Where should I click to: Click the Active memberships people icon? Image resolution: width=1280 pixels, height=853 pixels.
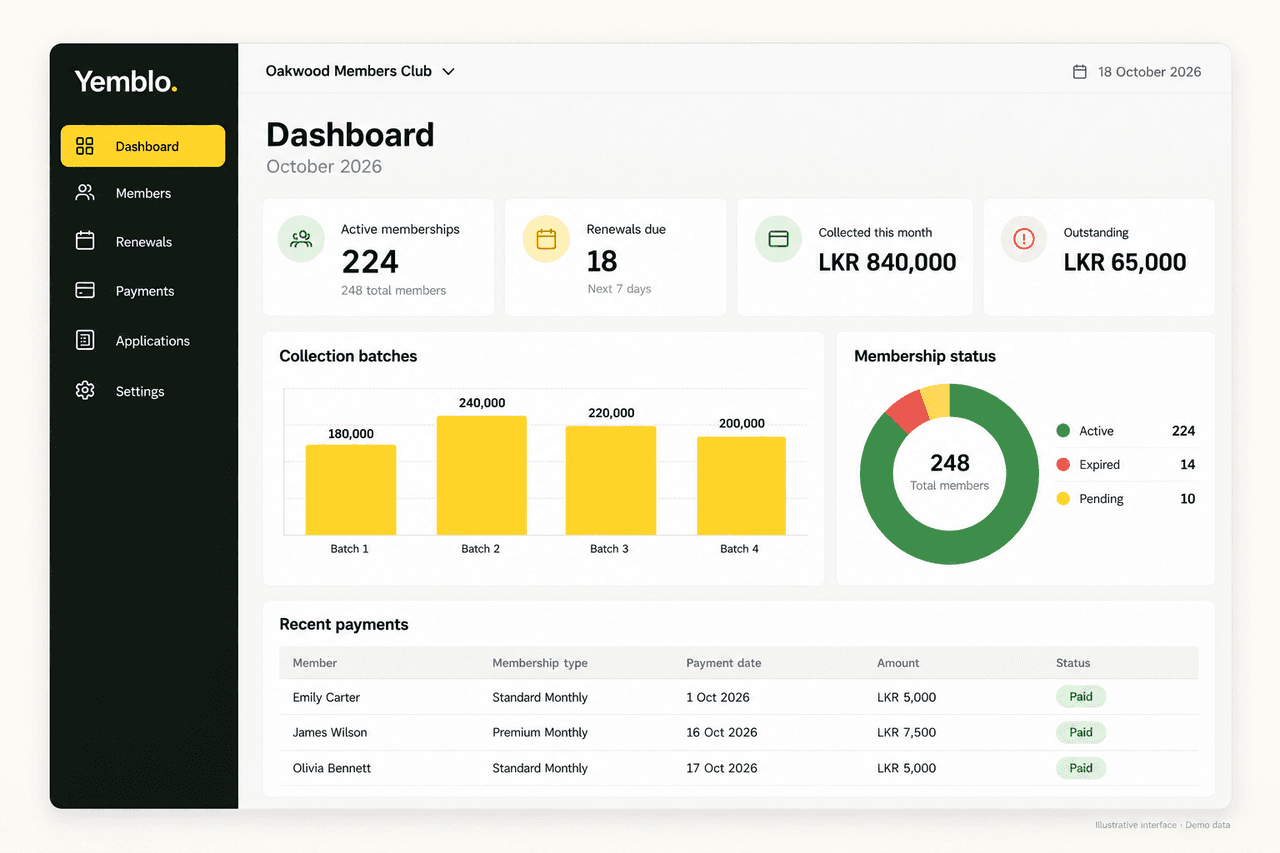[x=301, y=239]
